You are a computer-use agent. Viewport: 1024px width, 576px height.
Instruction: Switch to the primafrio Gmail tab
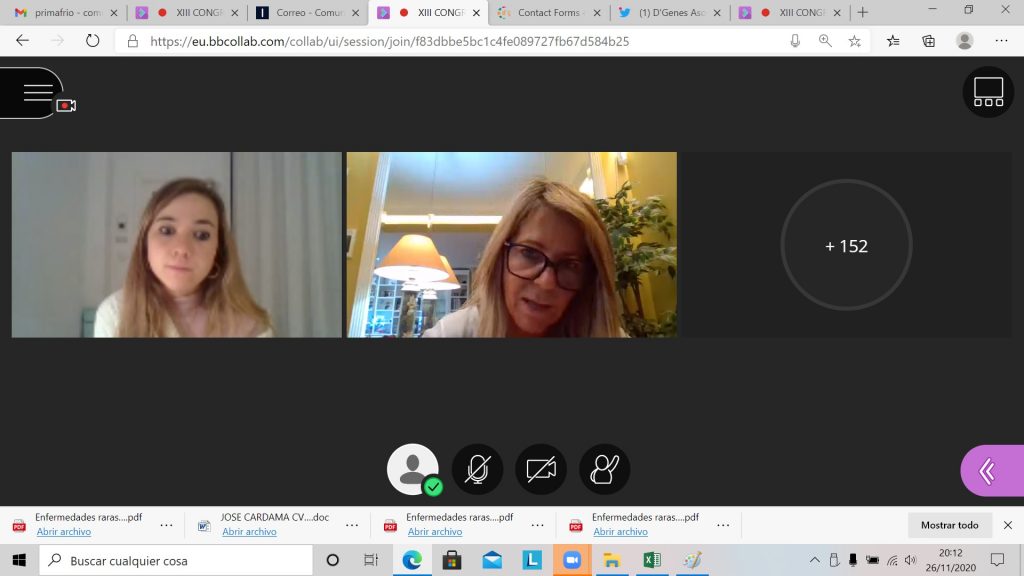(x=62, y=13)
